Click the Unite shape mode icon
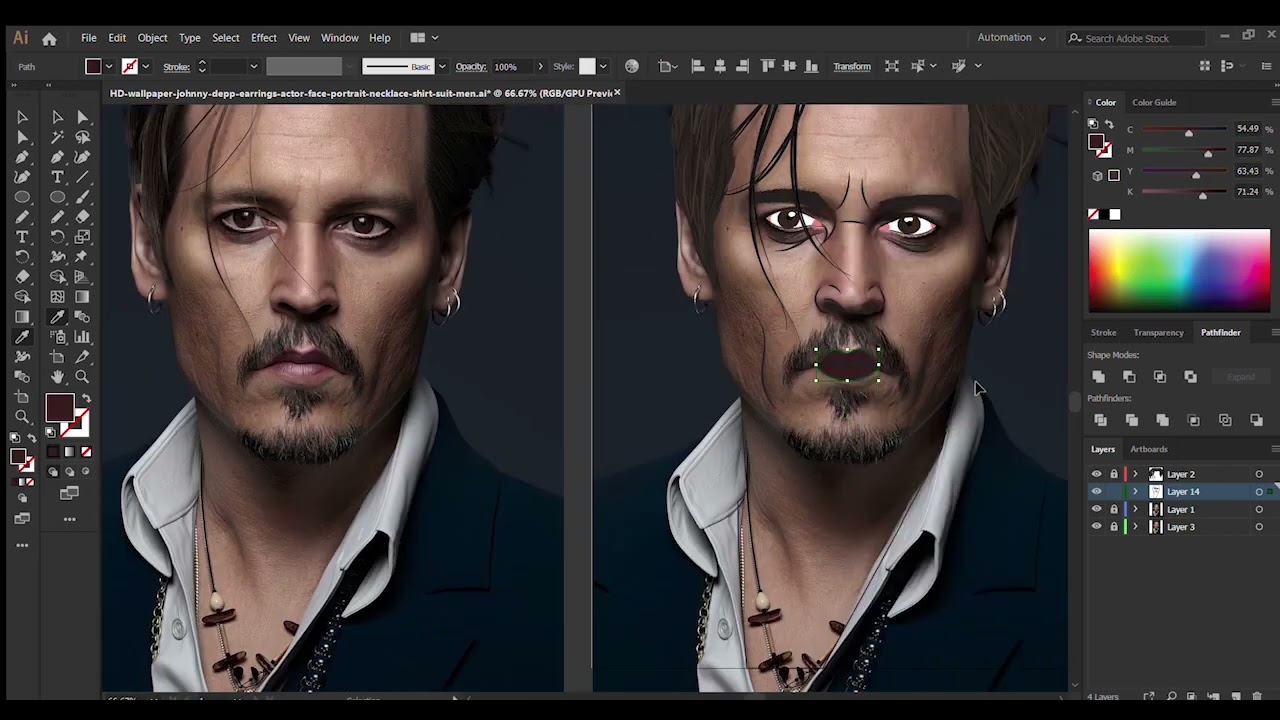This screenshot has width=1280, height=720. point(1099,377)
